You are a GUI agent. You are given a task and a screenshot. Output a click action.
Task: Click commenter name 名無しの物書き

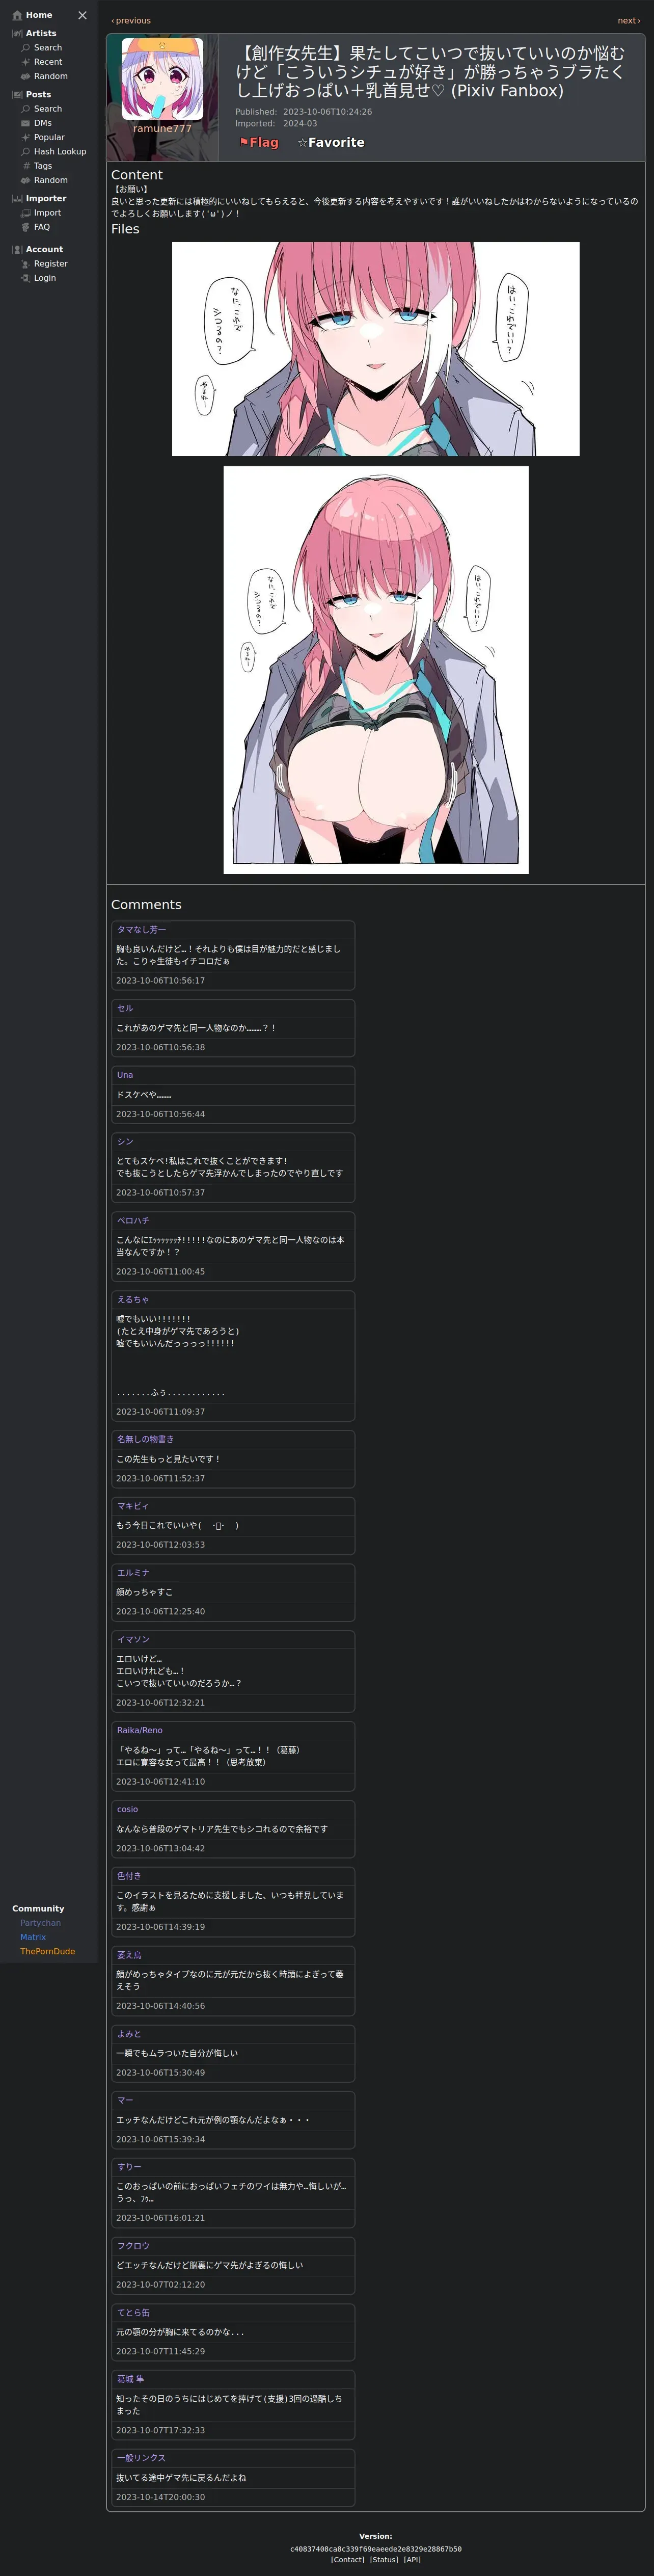[145, 1439]
